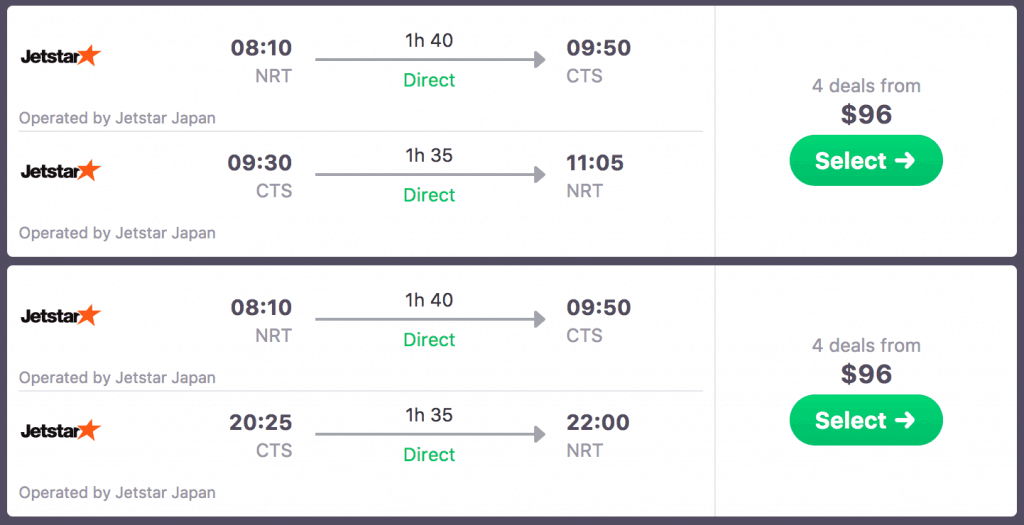The image size is (1024, 525).
Task: Click "4 deals from" text in top card
Action: [x=866, y=86]
